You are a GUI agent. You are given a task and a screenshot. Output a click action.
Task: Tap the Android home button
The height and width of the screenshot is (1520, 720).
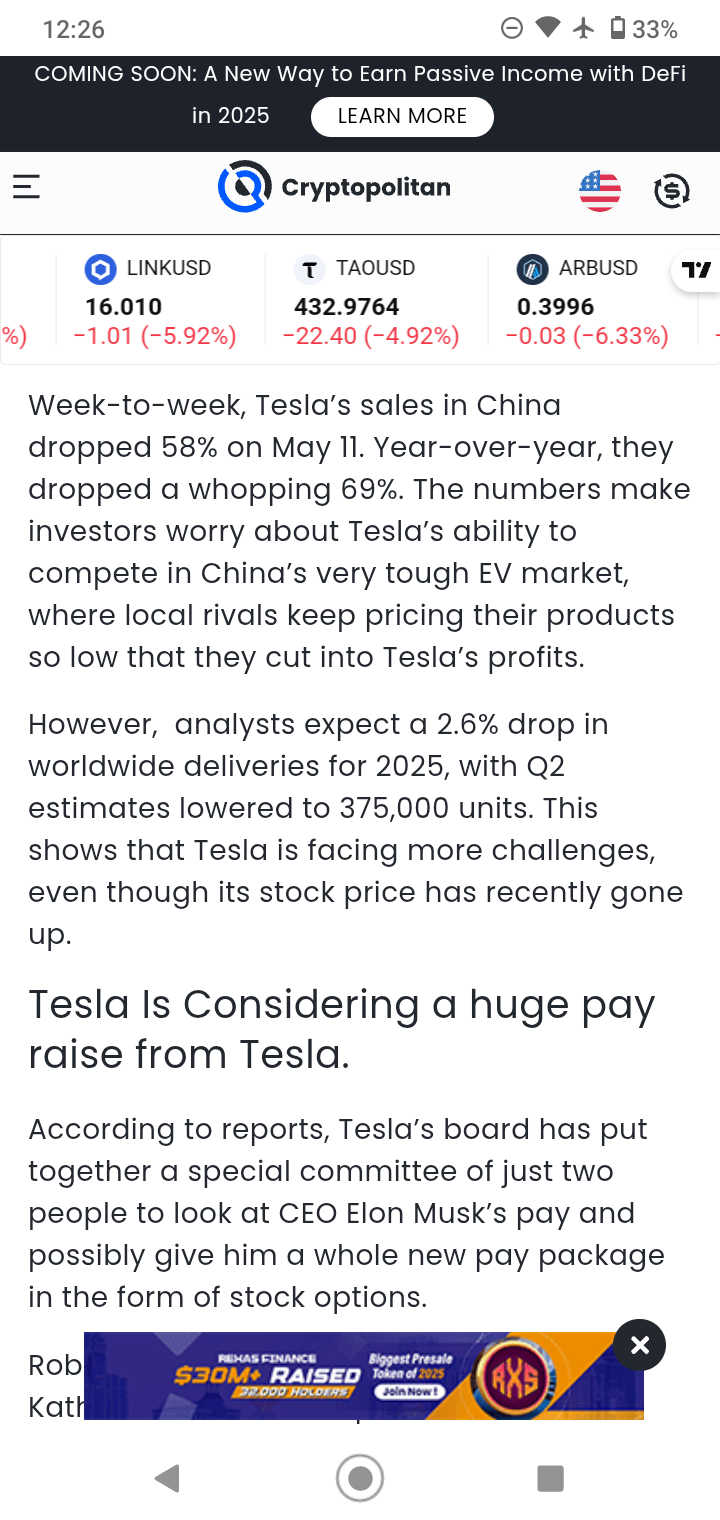(360, 1478)
